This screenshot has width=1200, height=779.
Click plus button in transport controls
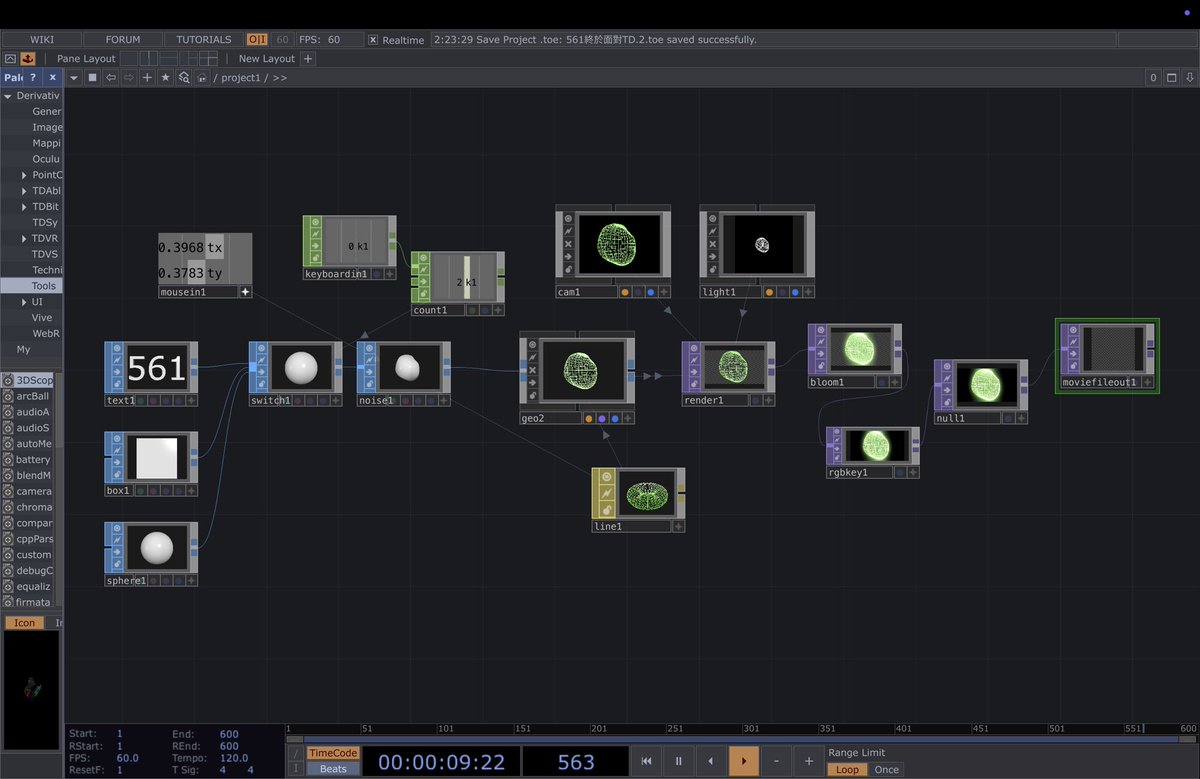(x=808, y=761)
